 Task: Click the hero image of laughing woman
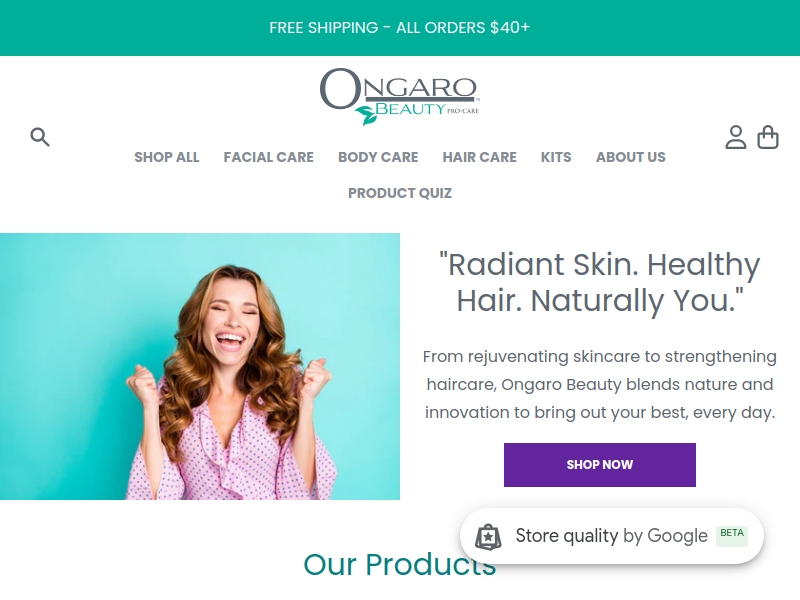[200, 366]
